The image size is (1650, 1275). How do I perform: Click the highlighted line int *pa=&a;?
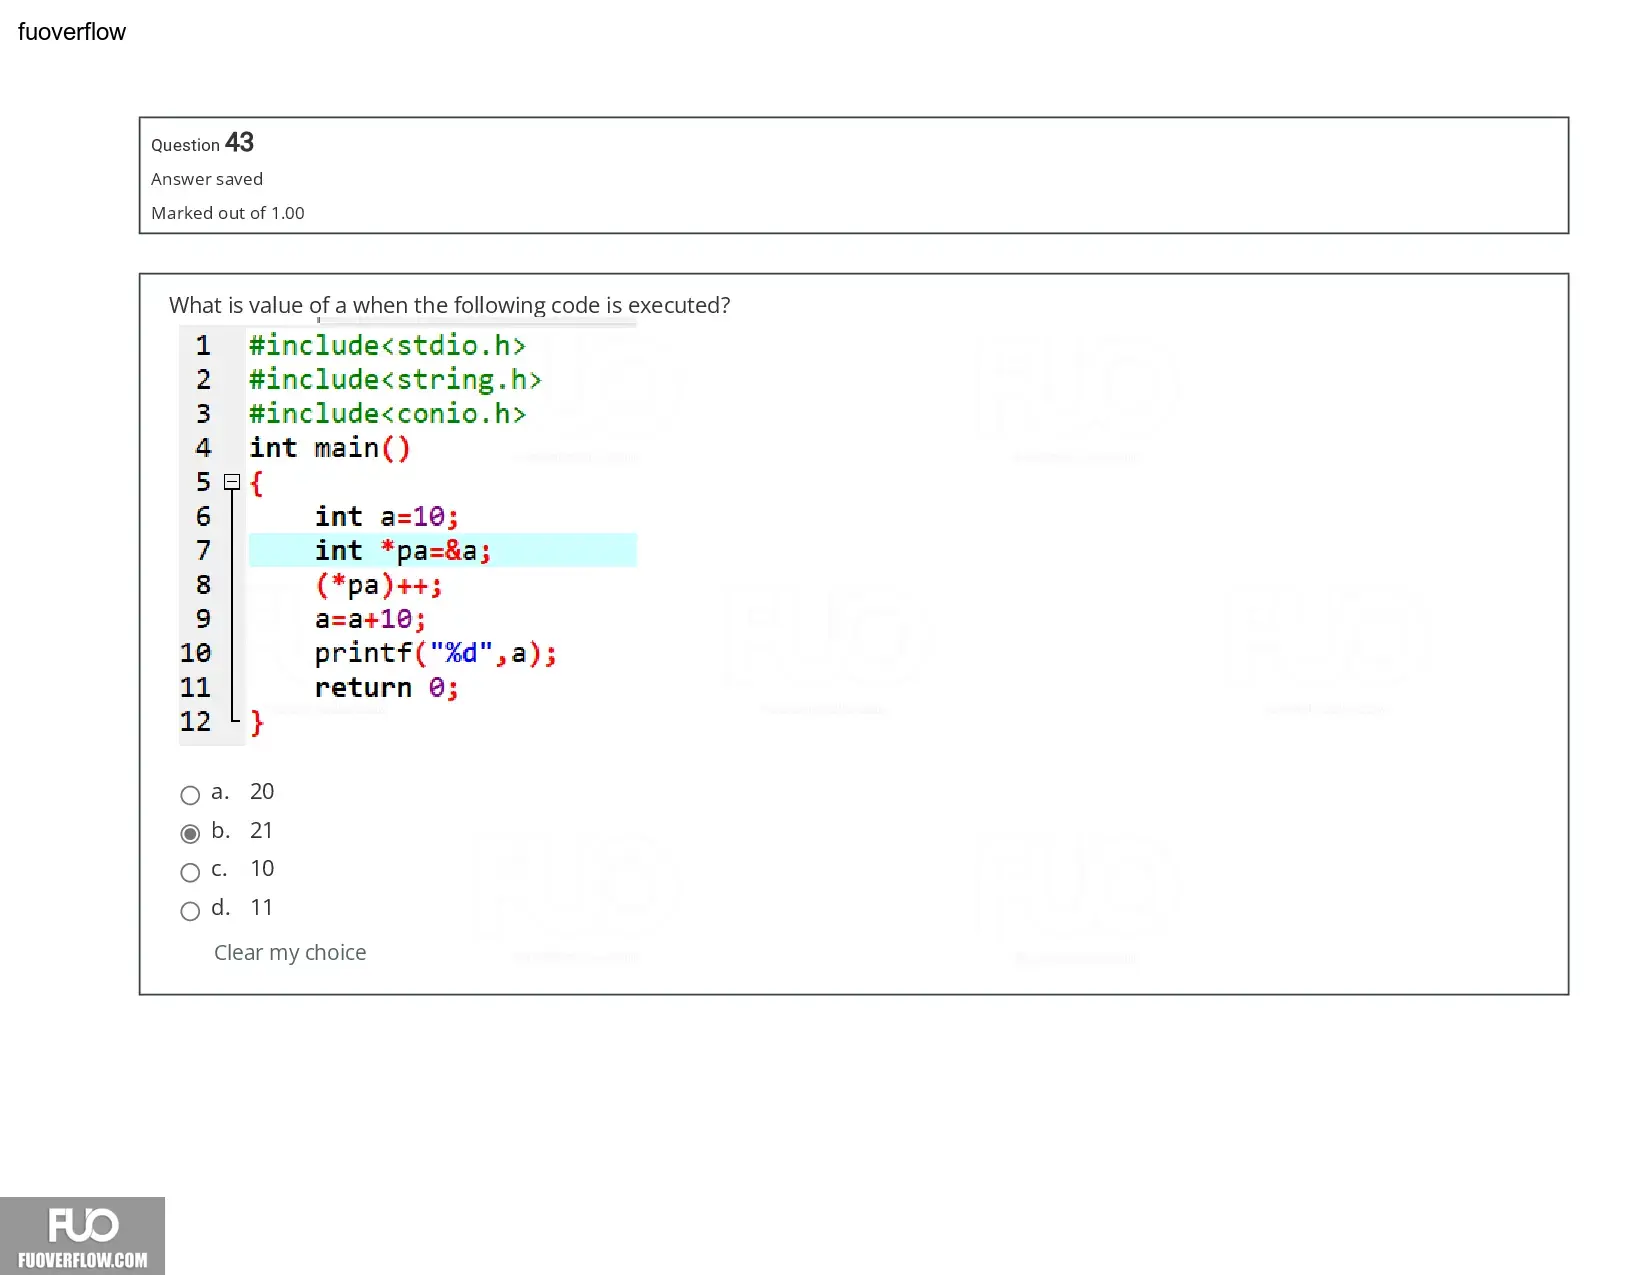point(442,550)
